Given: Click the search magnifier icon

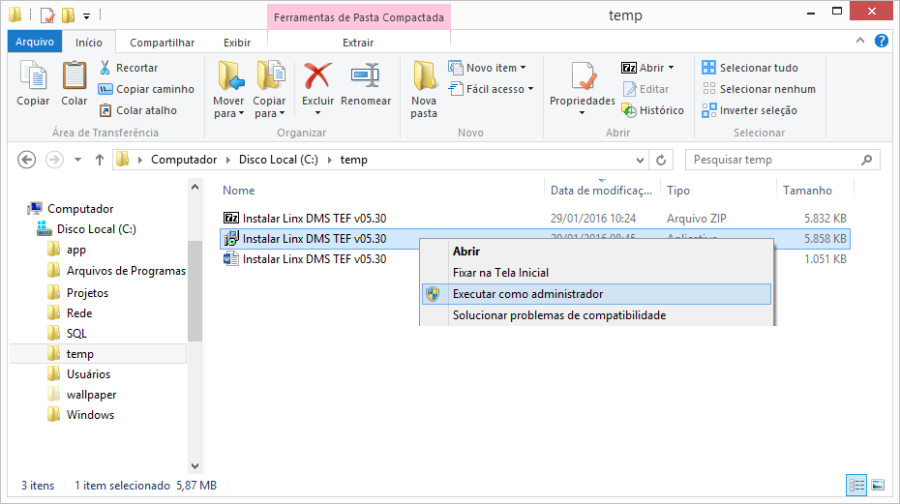Looking at the screenshot, I should pyautogui.click(x=867, y=160).
